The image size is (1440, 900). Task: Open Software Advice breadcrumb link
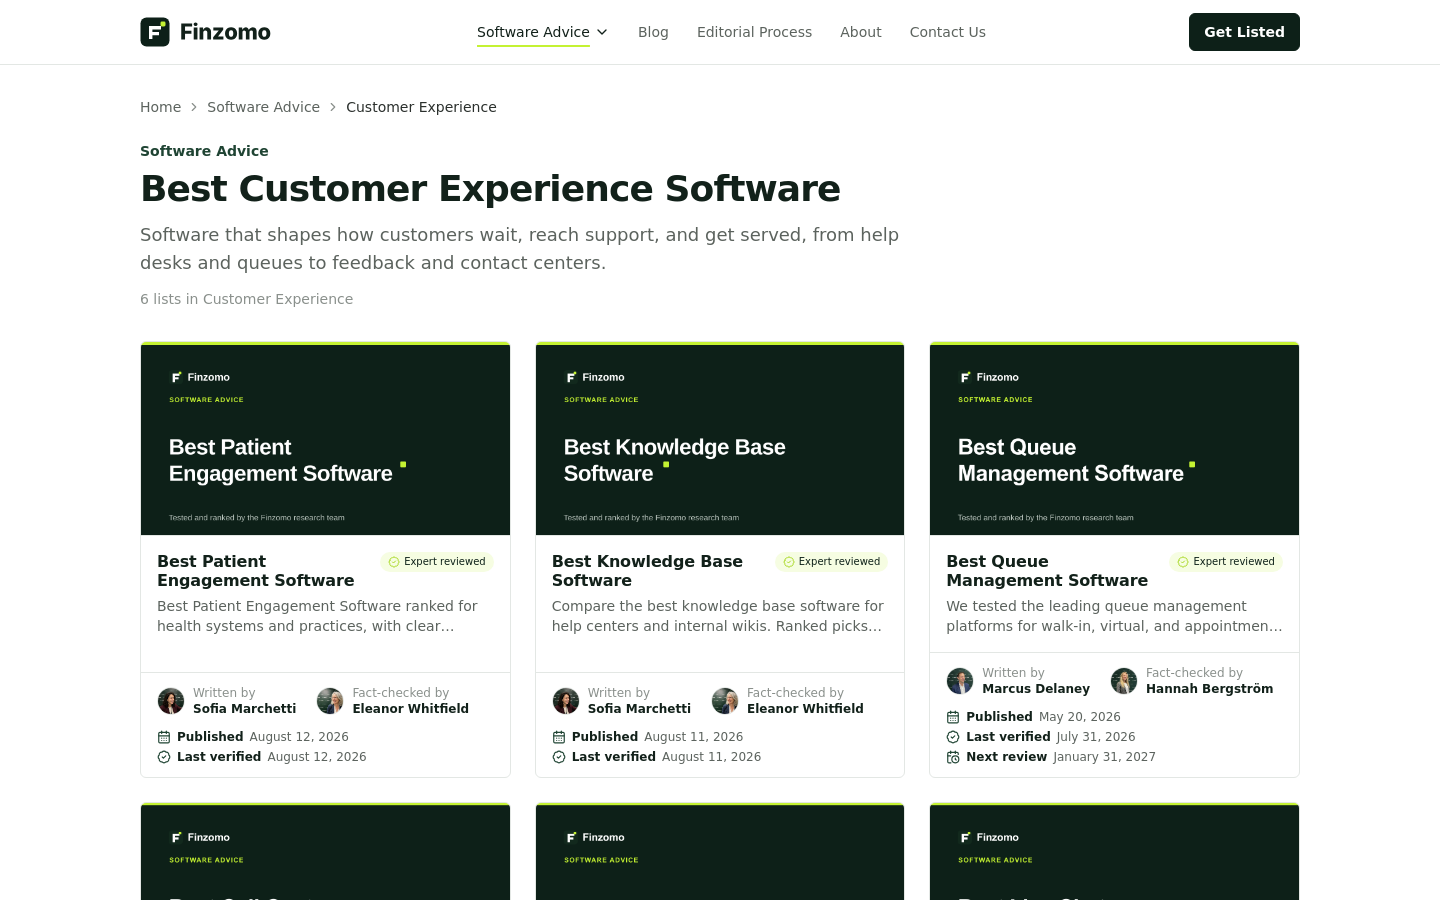tap(263, 107)
